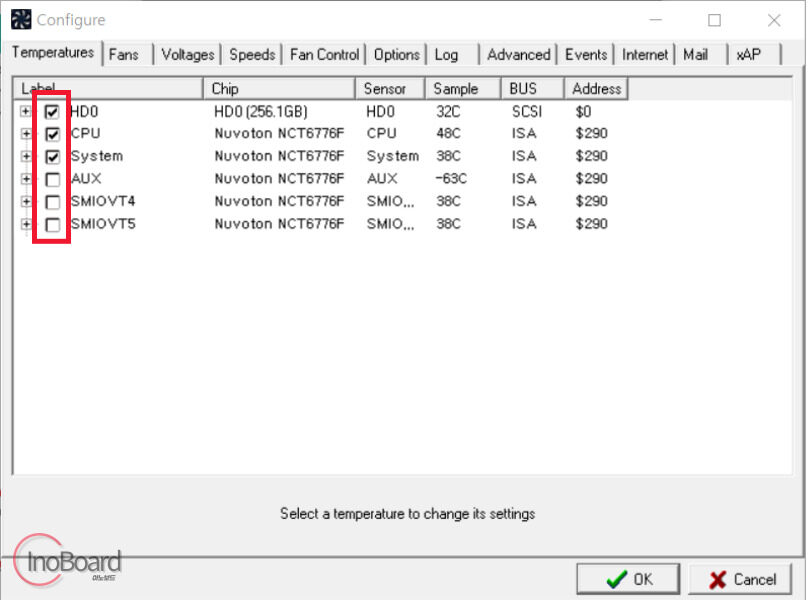The image size is (810, 600).
Task: Close the Configure window
Action: coord(774,20)
